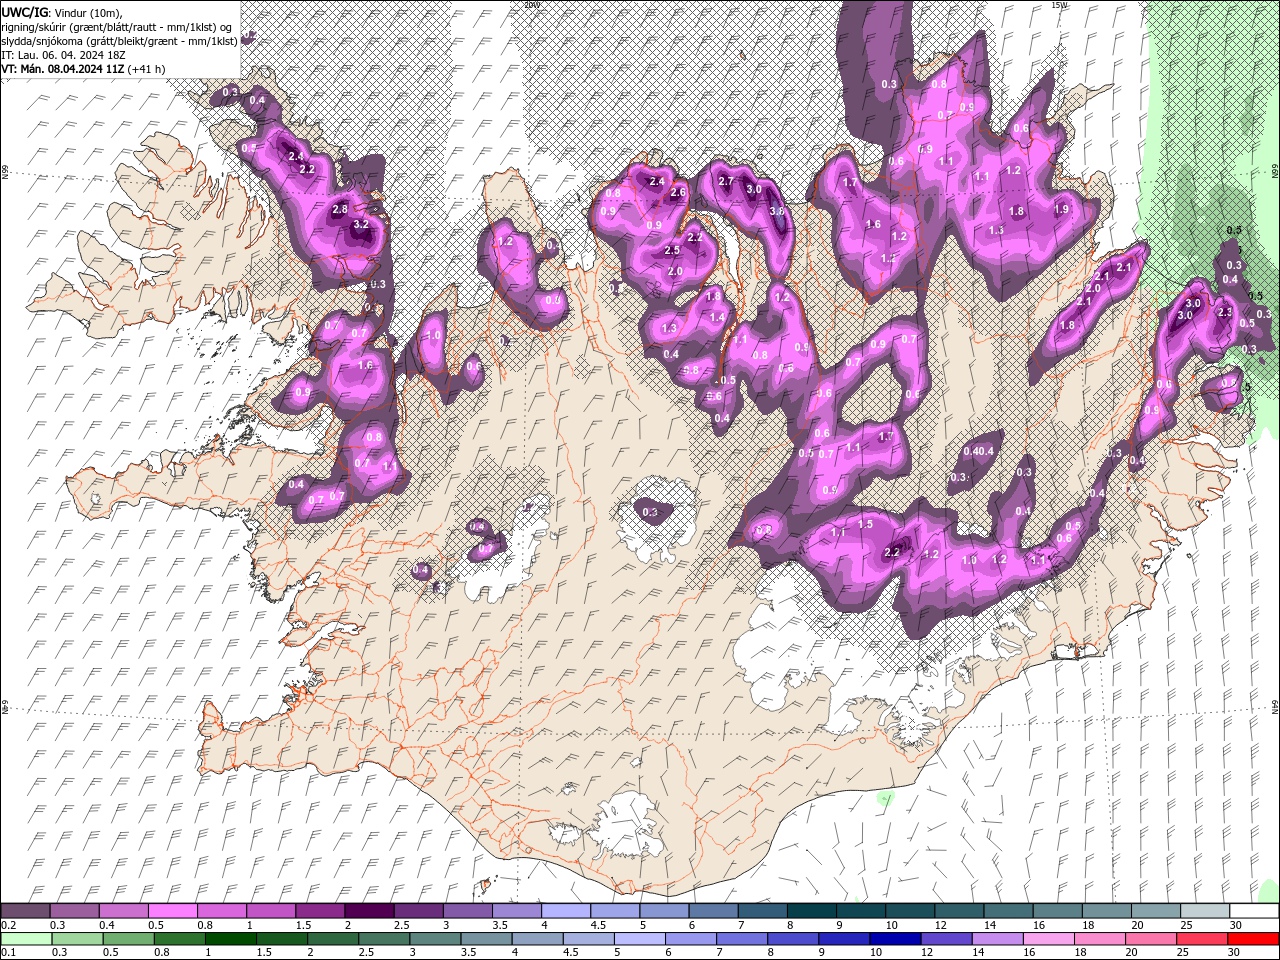This screenshot has width=1280, height=960.
Task: Click the crimson swatch labeled 25, lower legend row
Action: pyautogui.click(x=1202, y=939)
